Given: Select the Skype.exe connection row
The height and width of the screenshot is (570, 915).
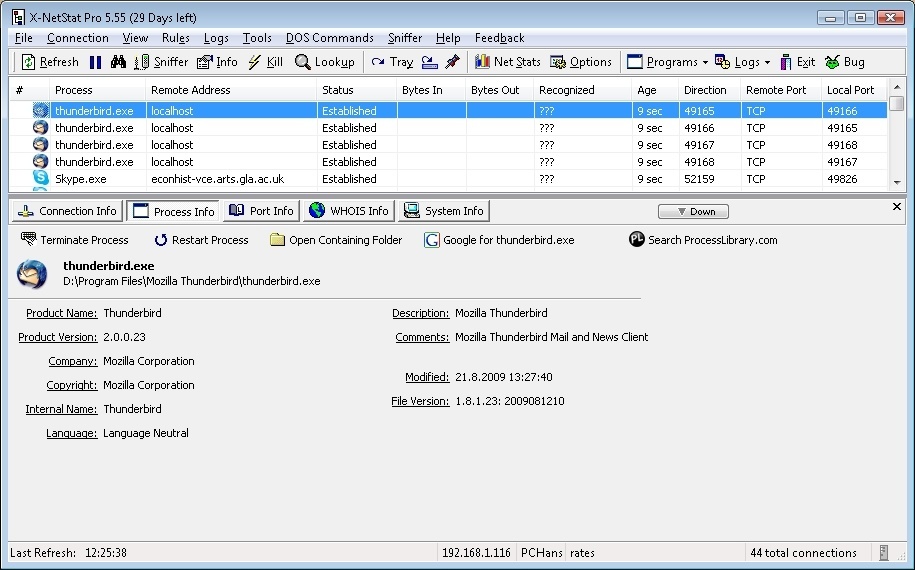Looking at the screenshot, I should (x=448, y=179).
